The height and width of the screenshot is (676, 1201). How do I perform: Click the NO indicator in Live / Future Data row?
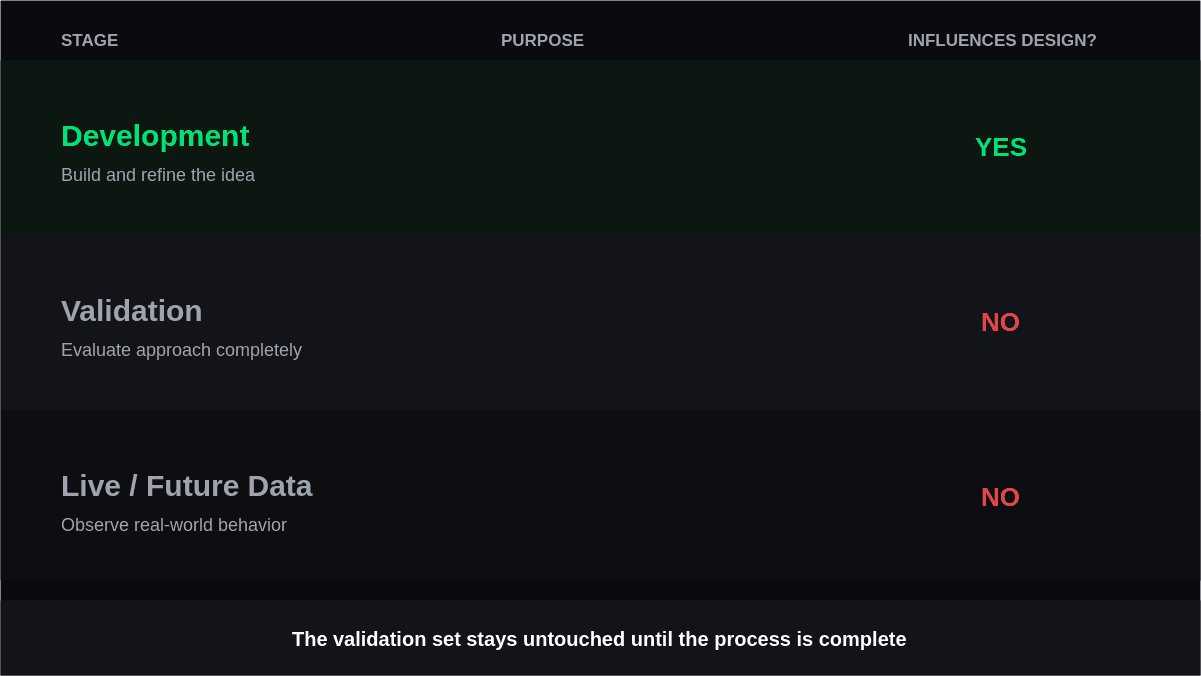[1000, 497]
